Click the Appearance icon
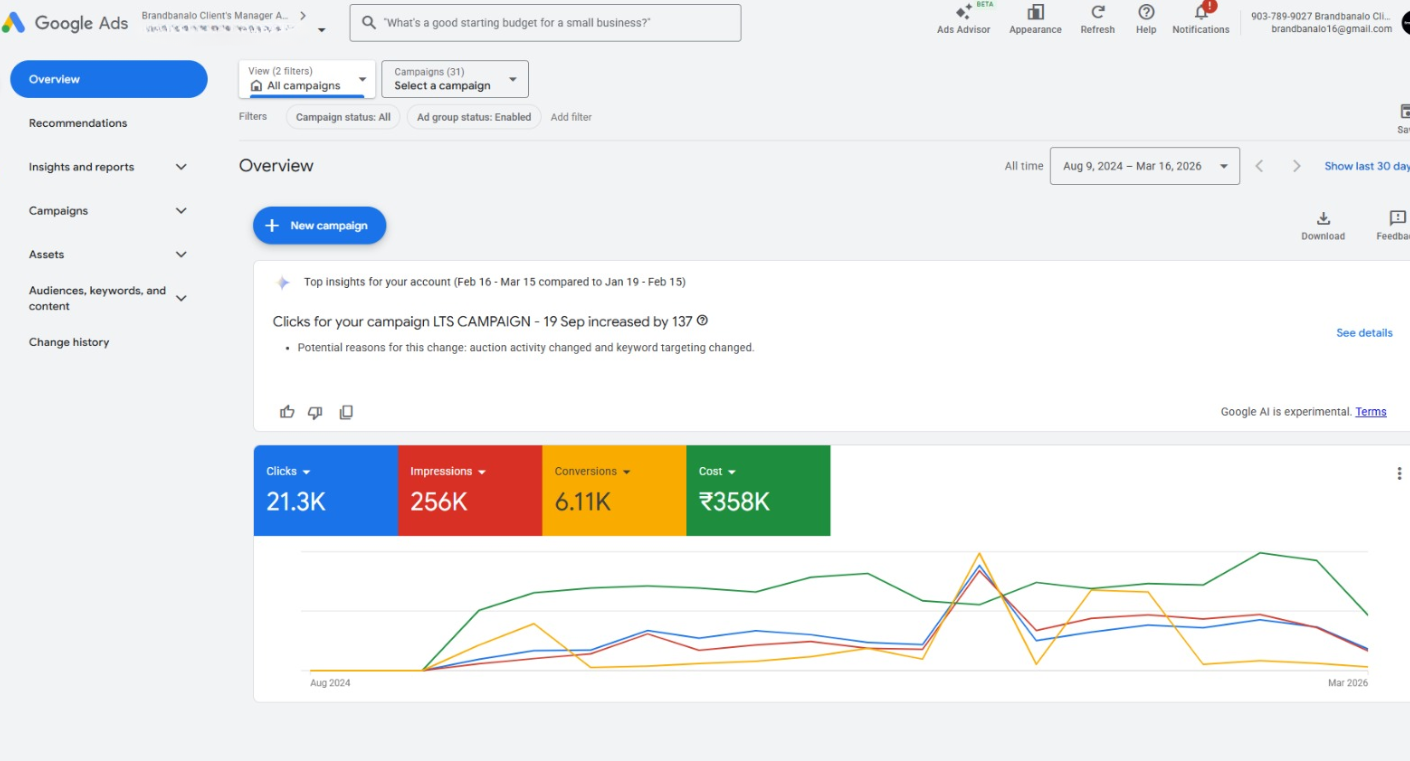Viewport: 1410px width, 761px height. (x=1035, y=13)
